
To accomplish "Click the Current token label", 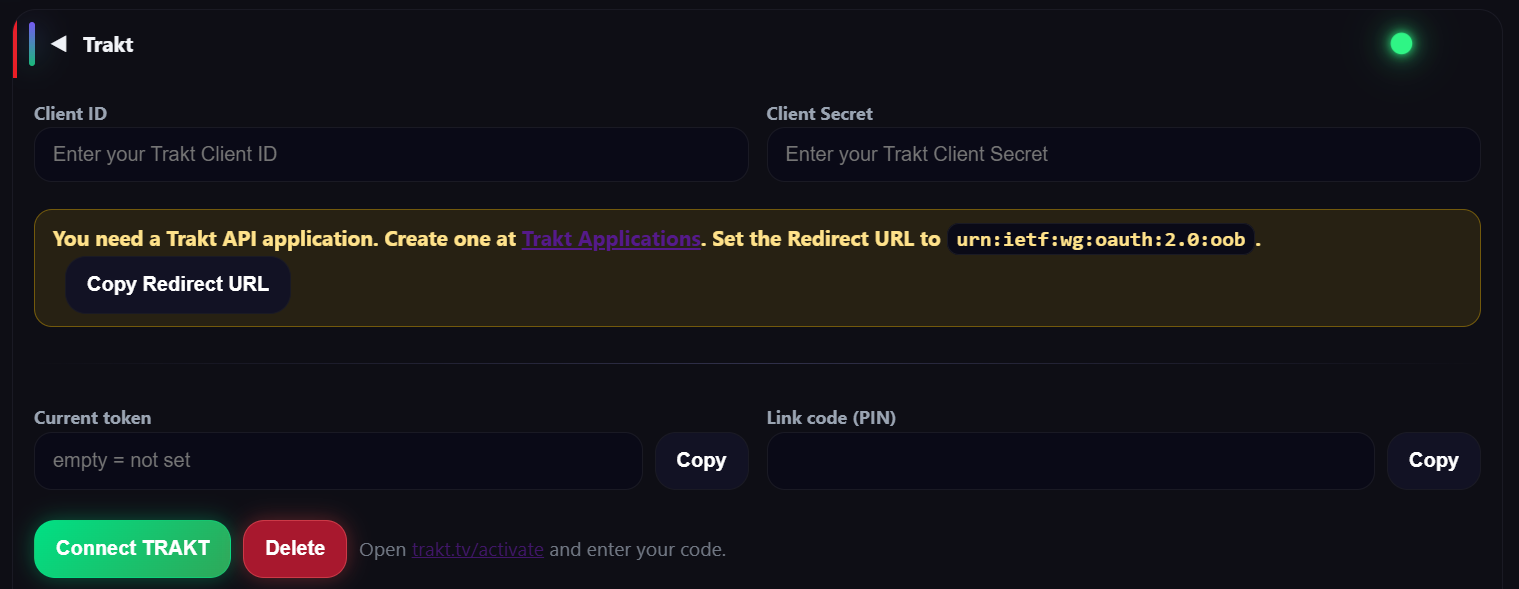I will (92, 418).
